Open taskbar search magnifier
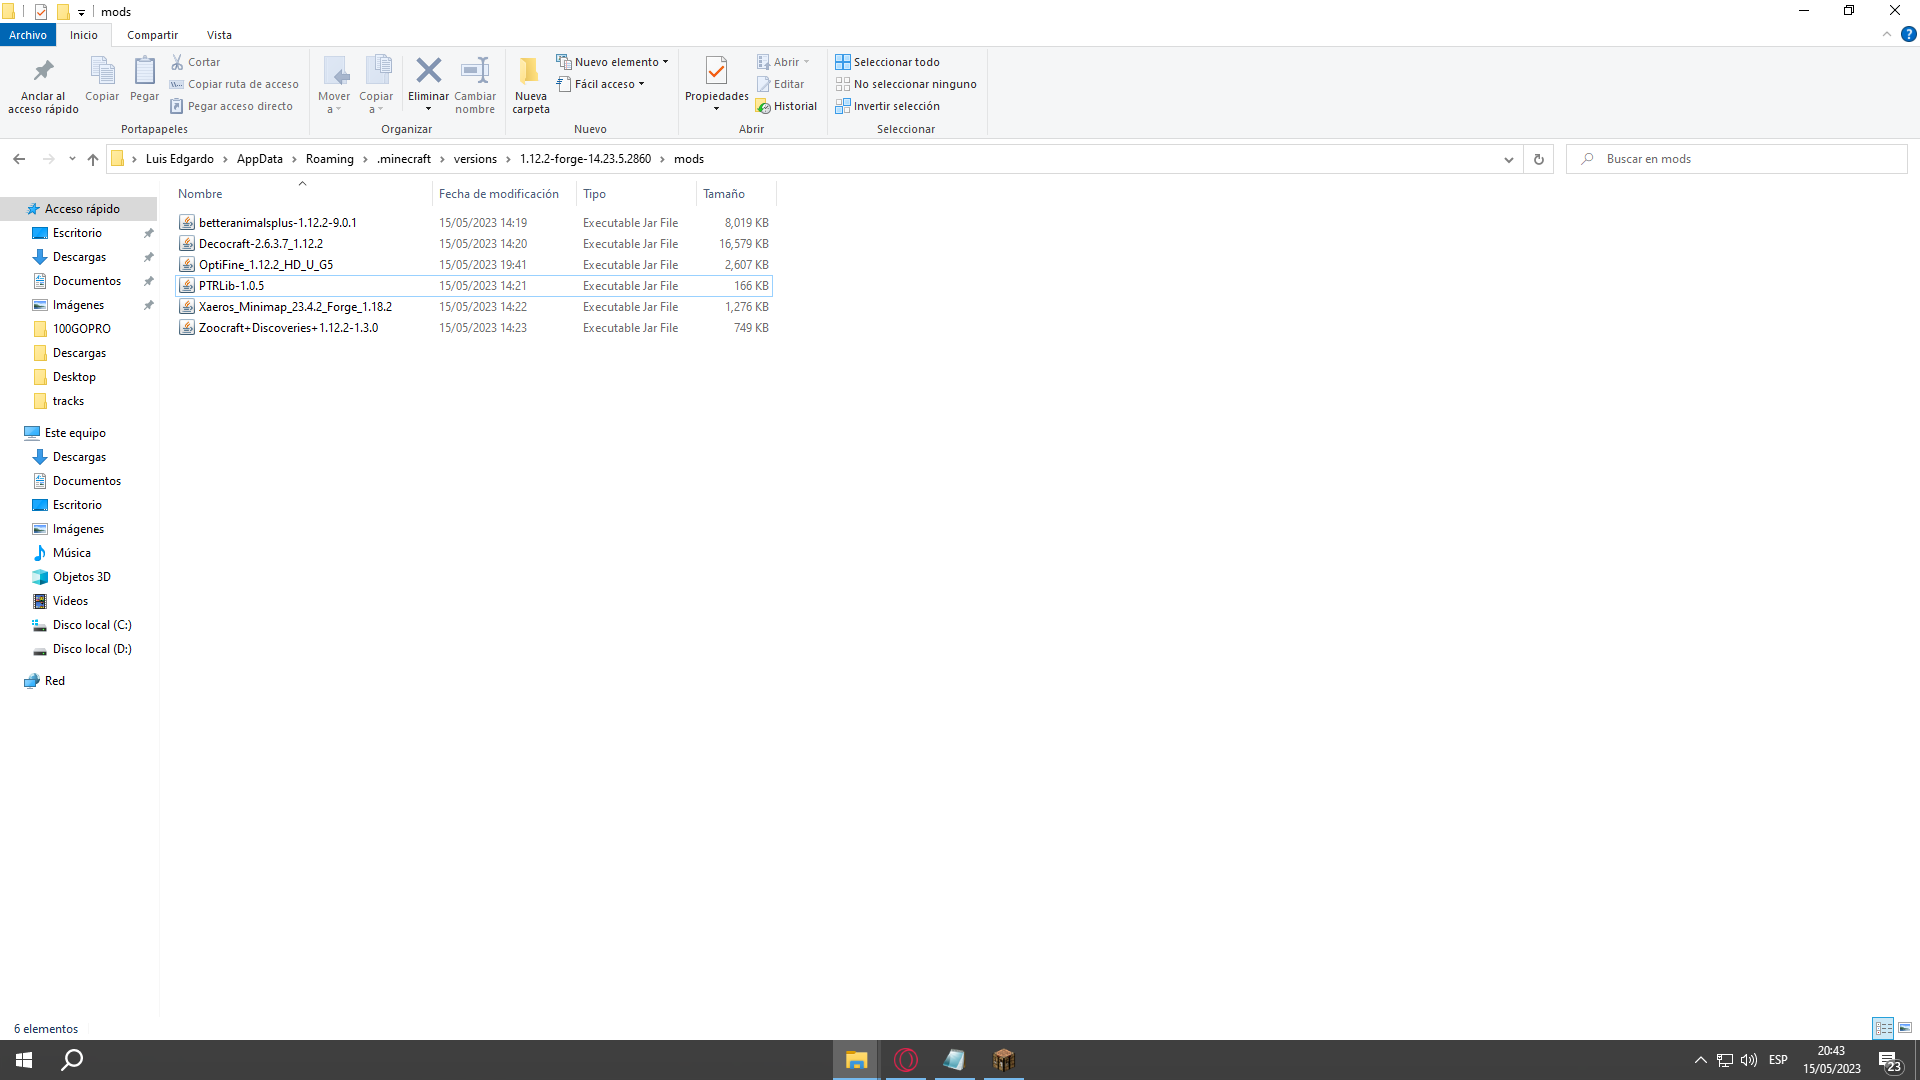Screen dimensions: 1920x1080 pos(72,1060)
